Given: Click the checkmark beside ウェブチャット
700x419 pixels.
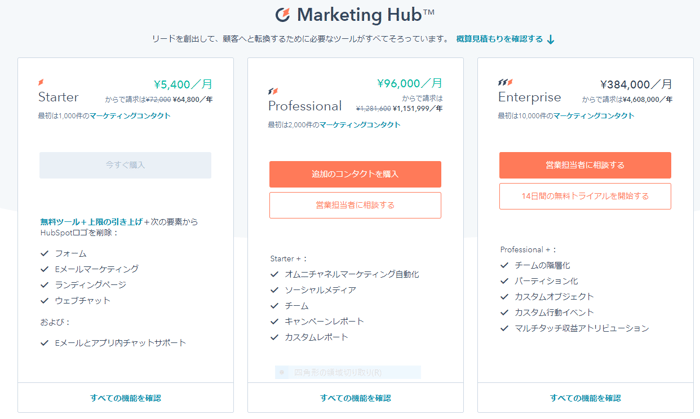Looking at the screenshot, I should [x=44, y=300].
